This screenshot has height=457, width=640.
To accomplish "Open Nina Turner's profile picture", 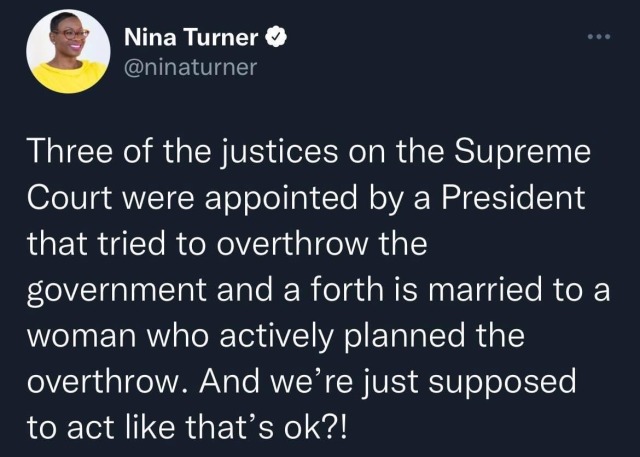I will click(68, 52).
